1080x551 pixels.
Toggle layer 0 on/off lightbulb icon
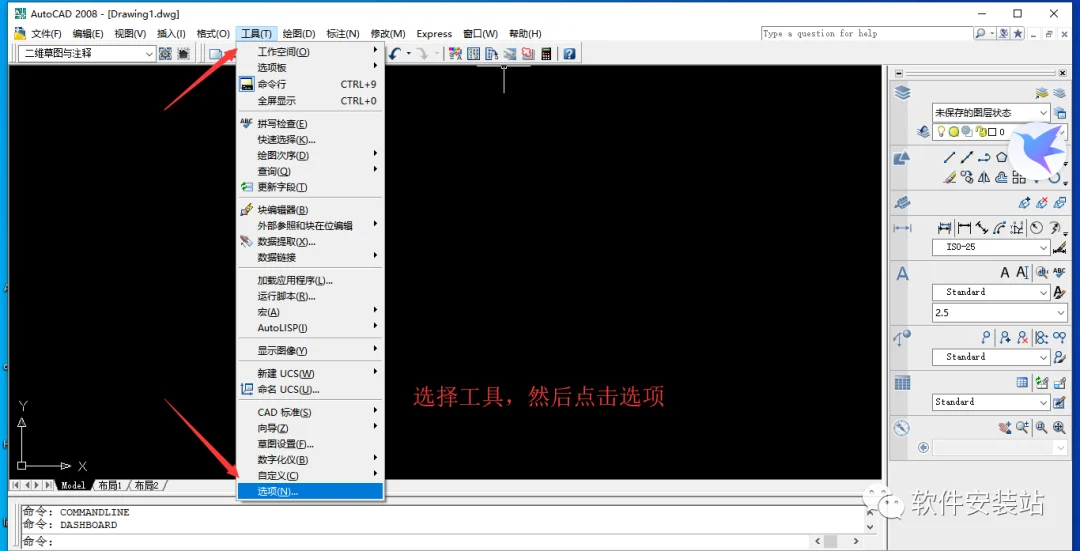(x=941, y=132)
